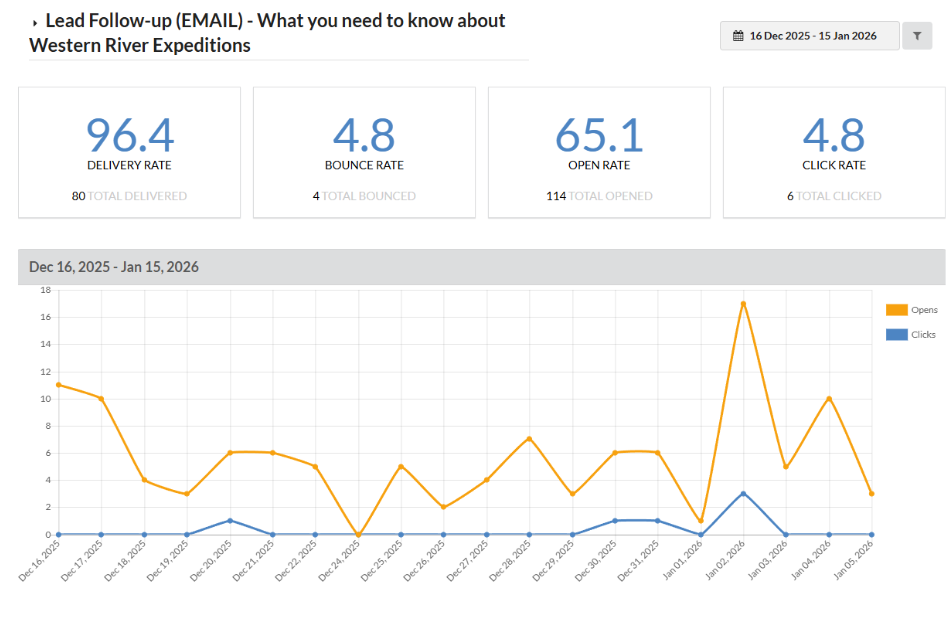Click the second 4.8 value above CLICK RATE

(x=834, y=135)
